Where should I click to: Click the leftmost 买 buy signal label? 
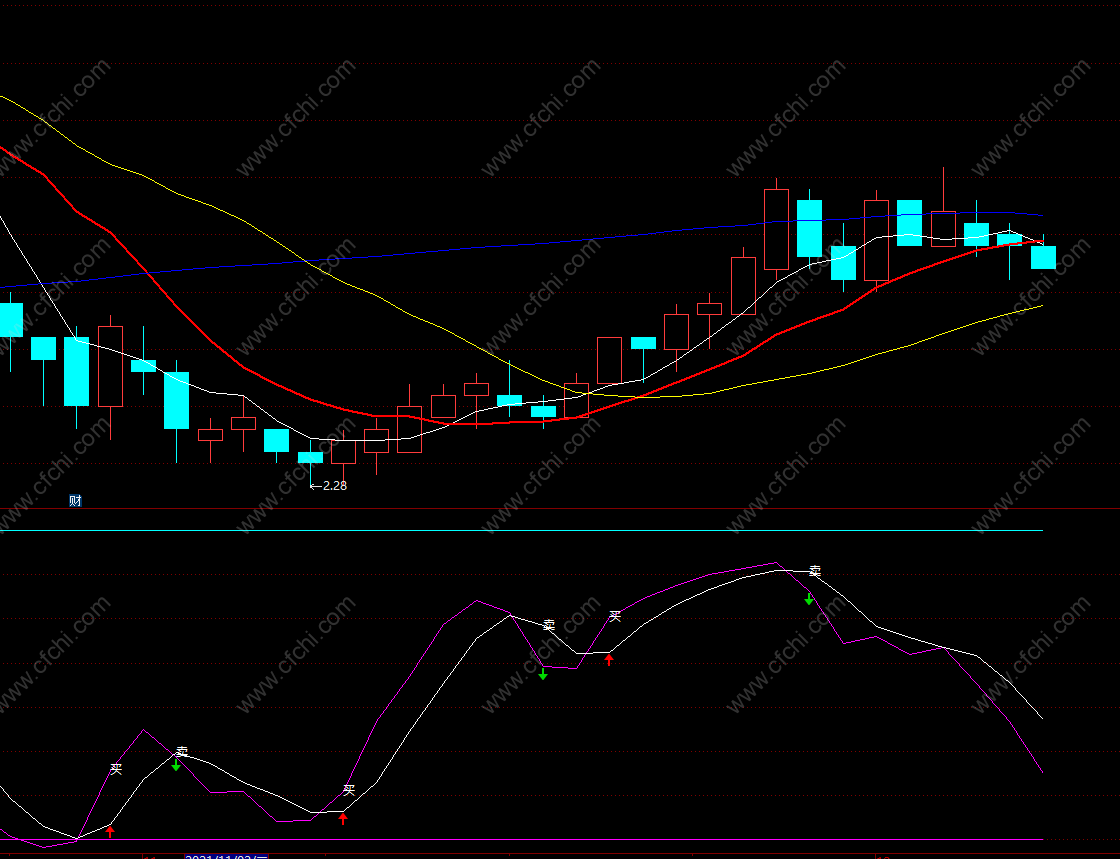tap(116, 769)
